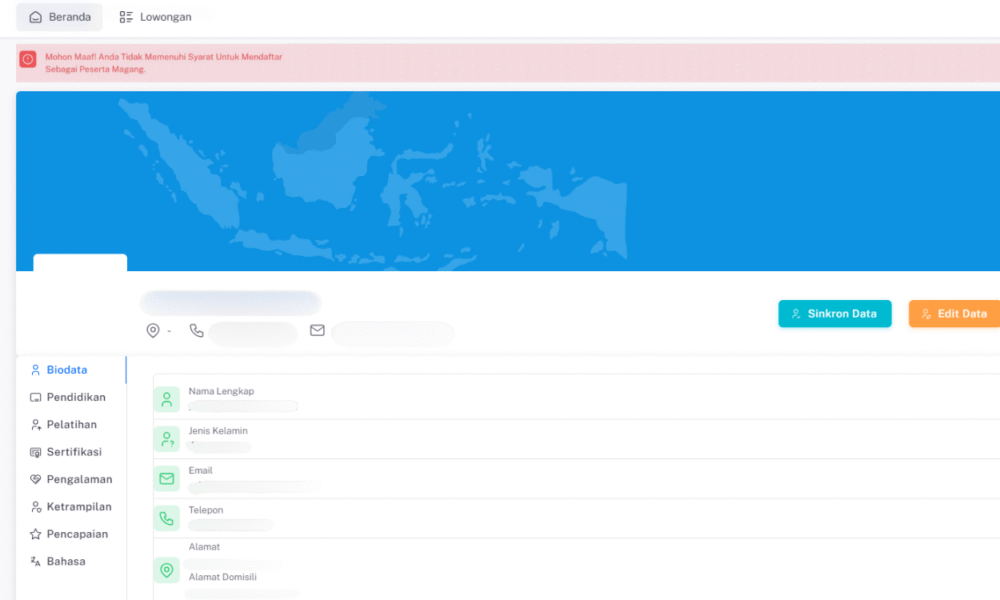Click the Lowongan list icon
1000x600 pixels.
(126, 17)
